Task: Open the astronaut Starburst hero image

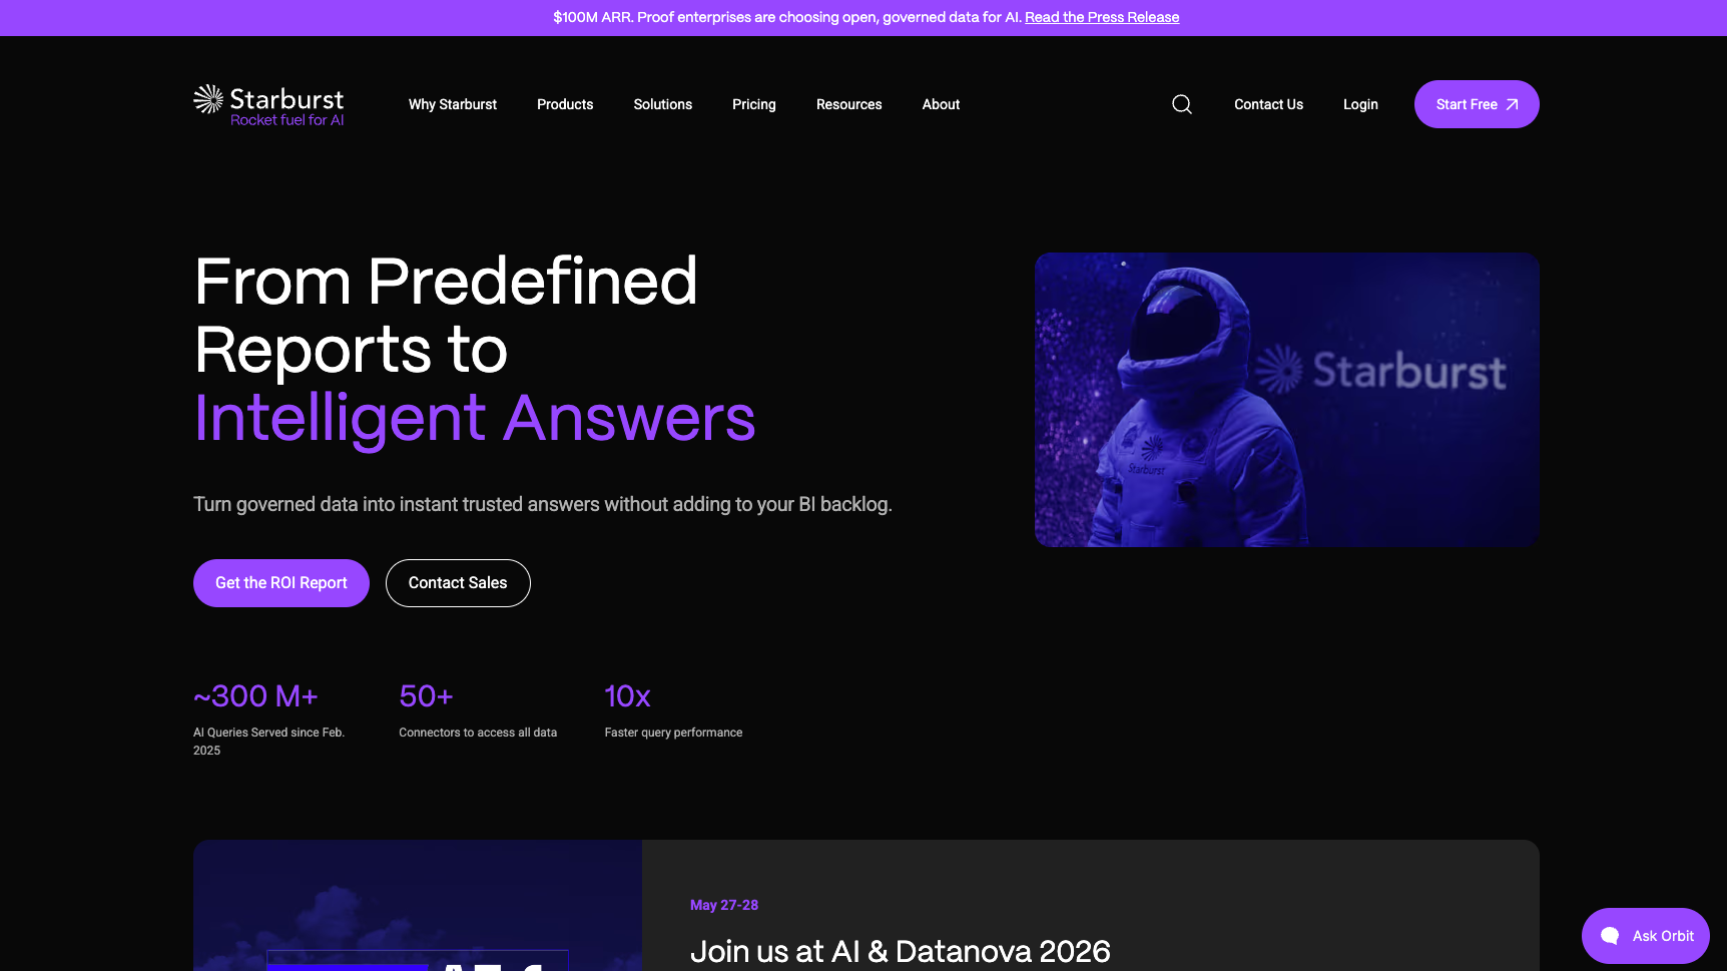Action: click(1286, 399)
